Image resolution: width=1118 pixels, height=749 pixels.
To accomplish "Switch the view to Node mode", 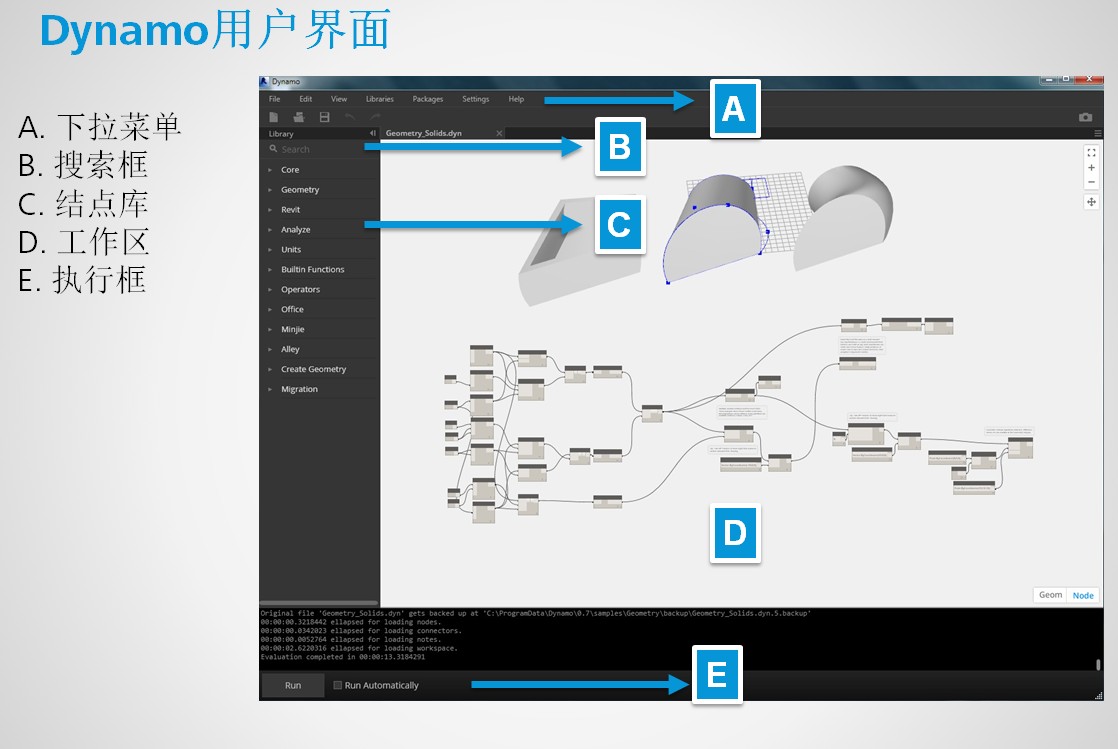I will 1082,595.
